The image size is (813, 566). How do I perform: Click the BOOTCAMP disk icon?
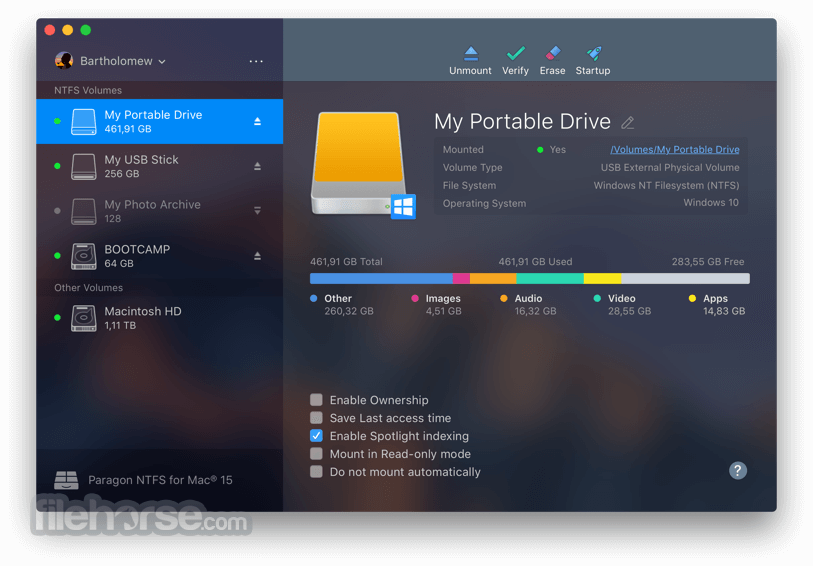point(83,256)
